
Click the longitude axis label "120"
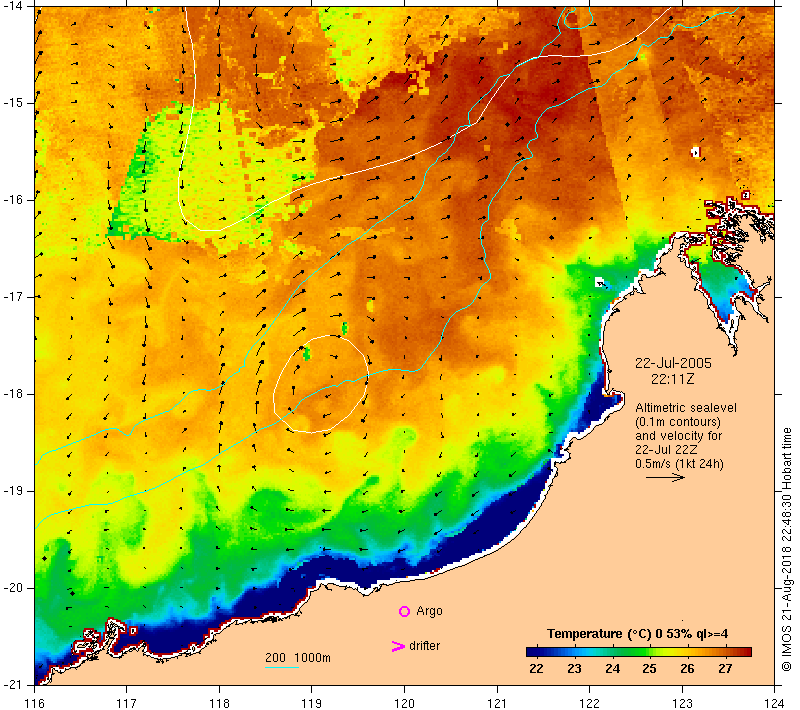[405, 703]
